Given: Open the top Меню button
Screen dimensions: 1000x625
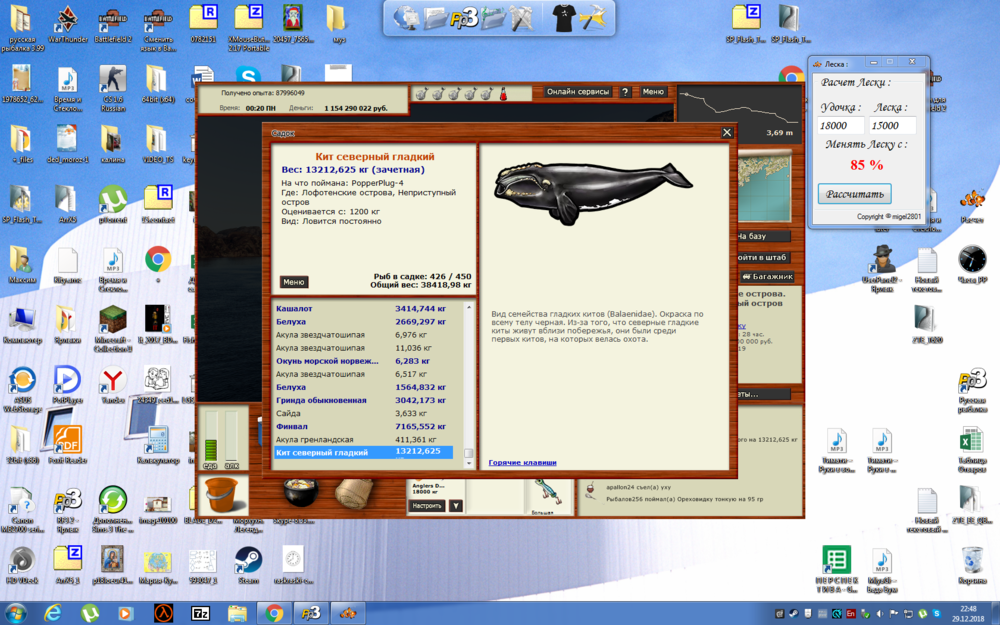Looking at the screenshot, I should point(655,91).
